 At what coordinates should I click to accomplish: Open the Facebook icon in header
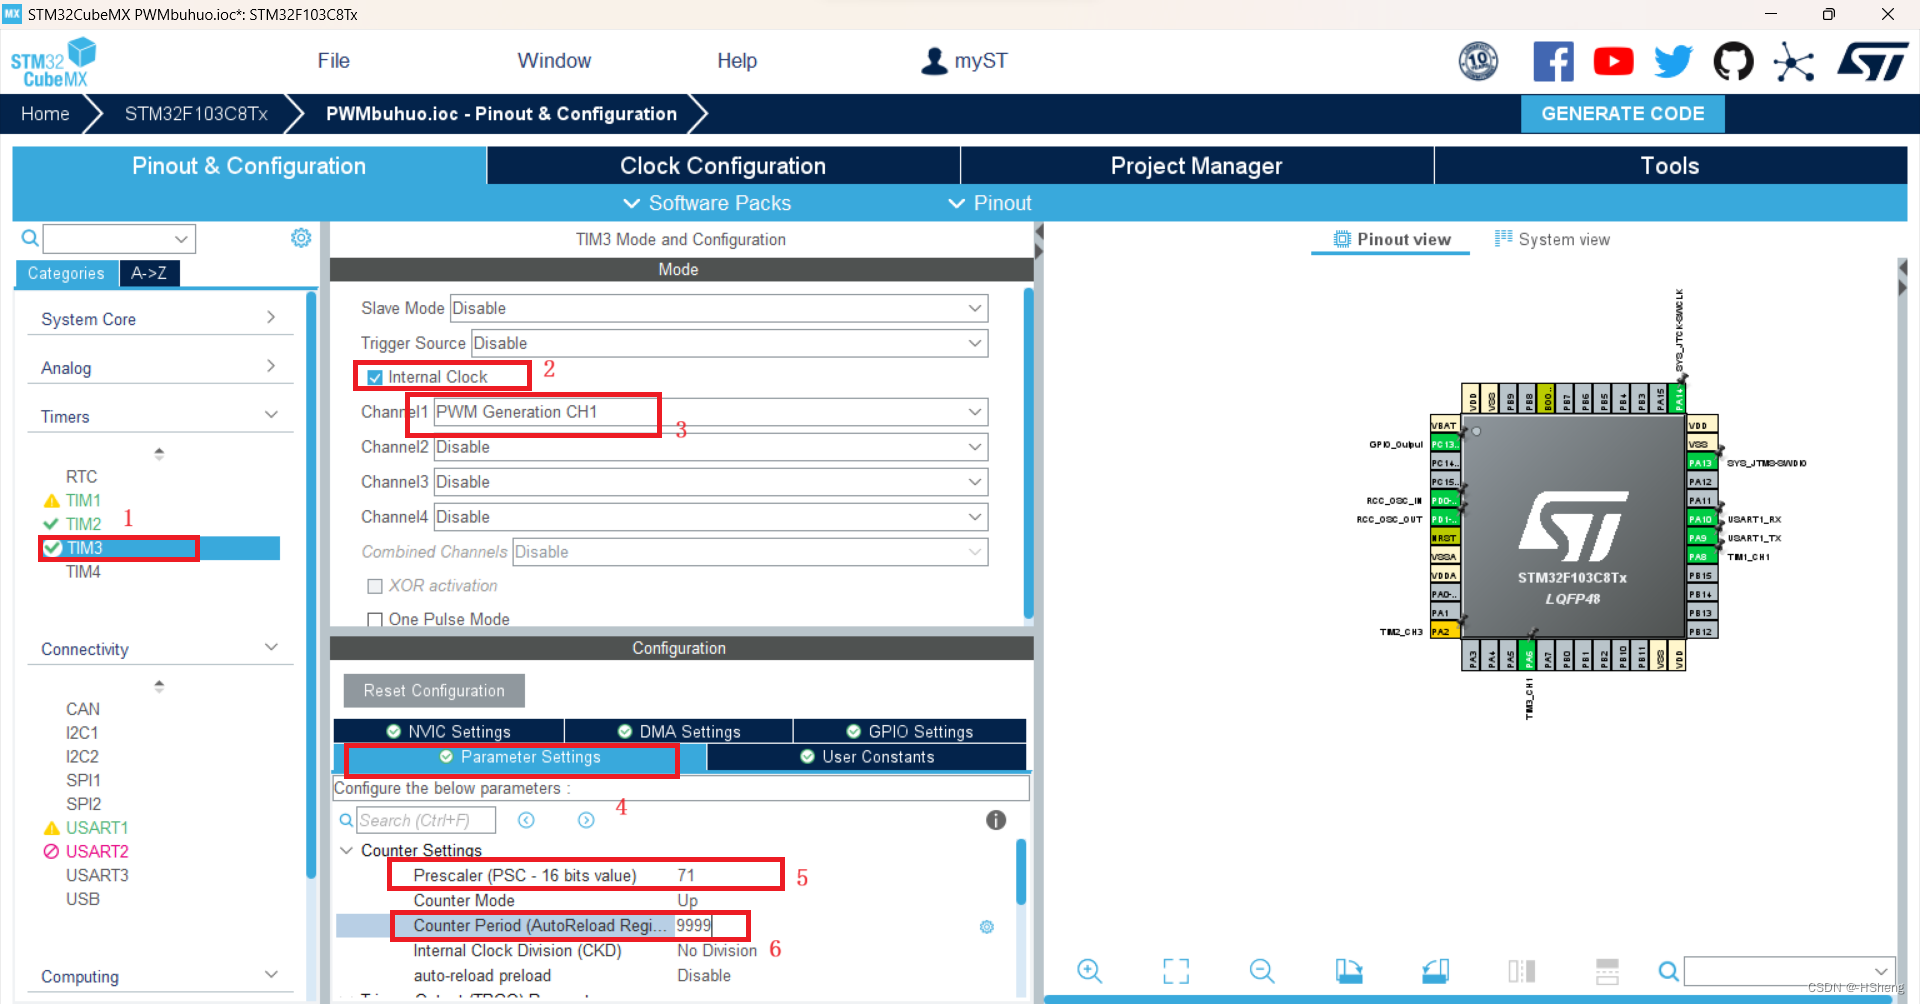point(1553,62)
